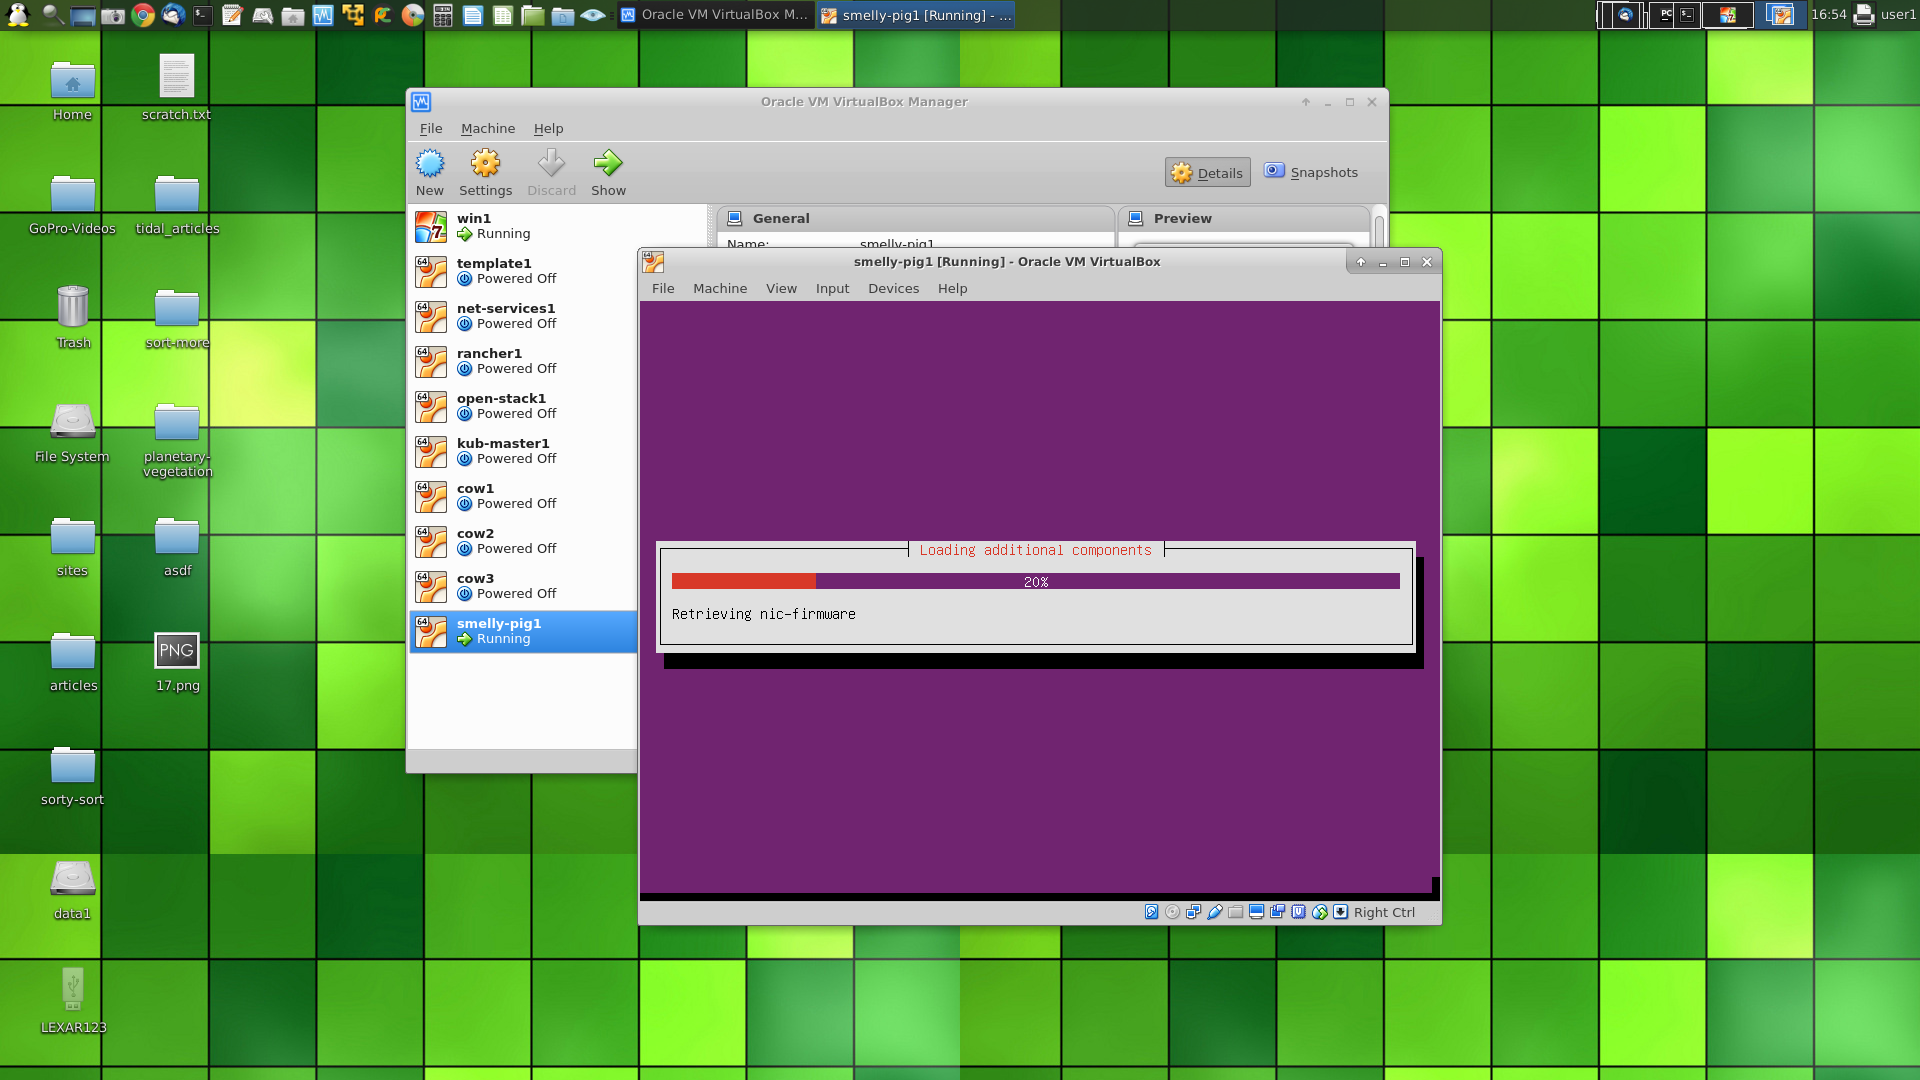1920x1080 pixels.
Task: Click the display indicator in VM status bar
Action: 1256,912
